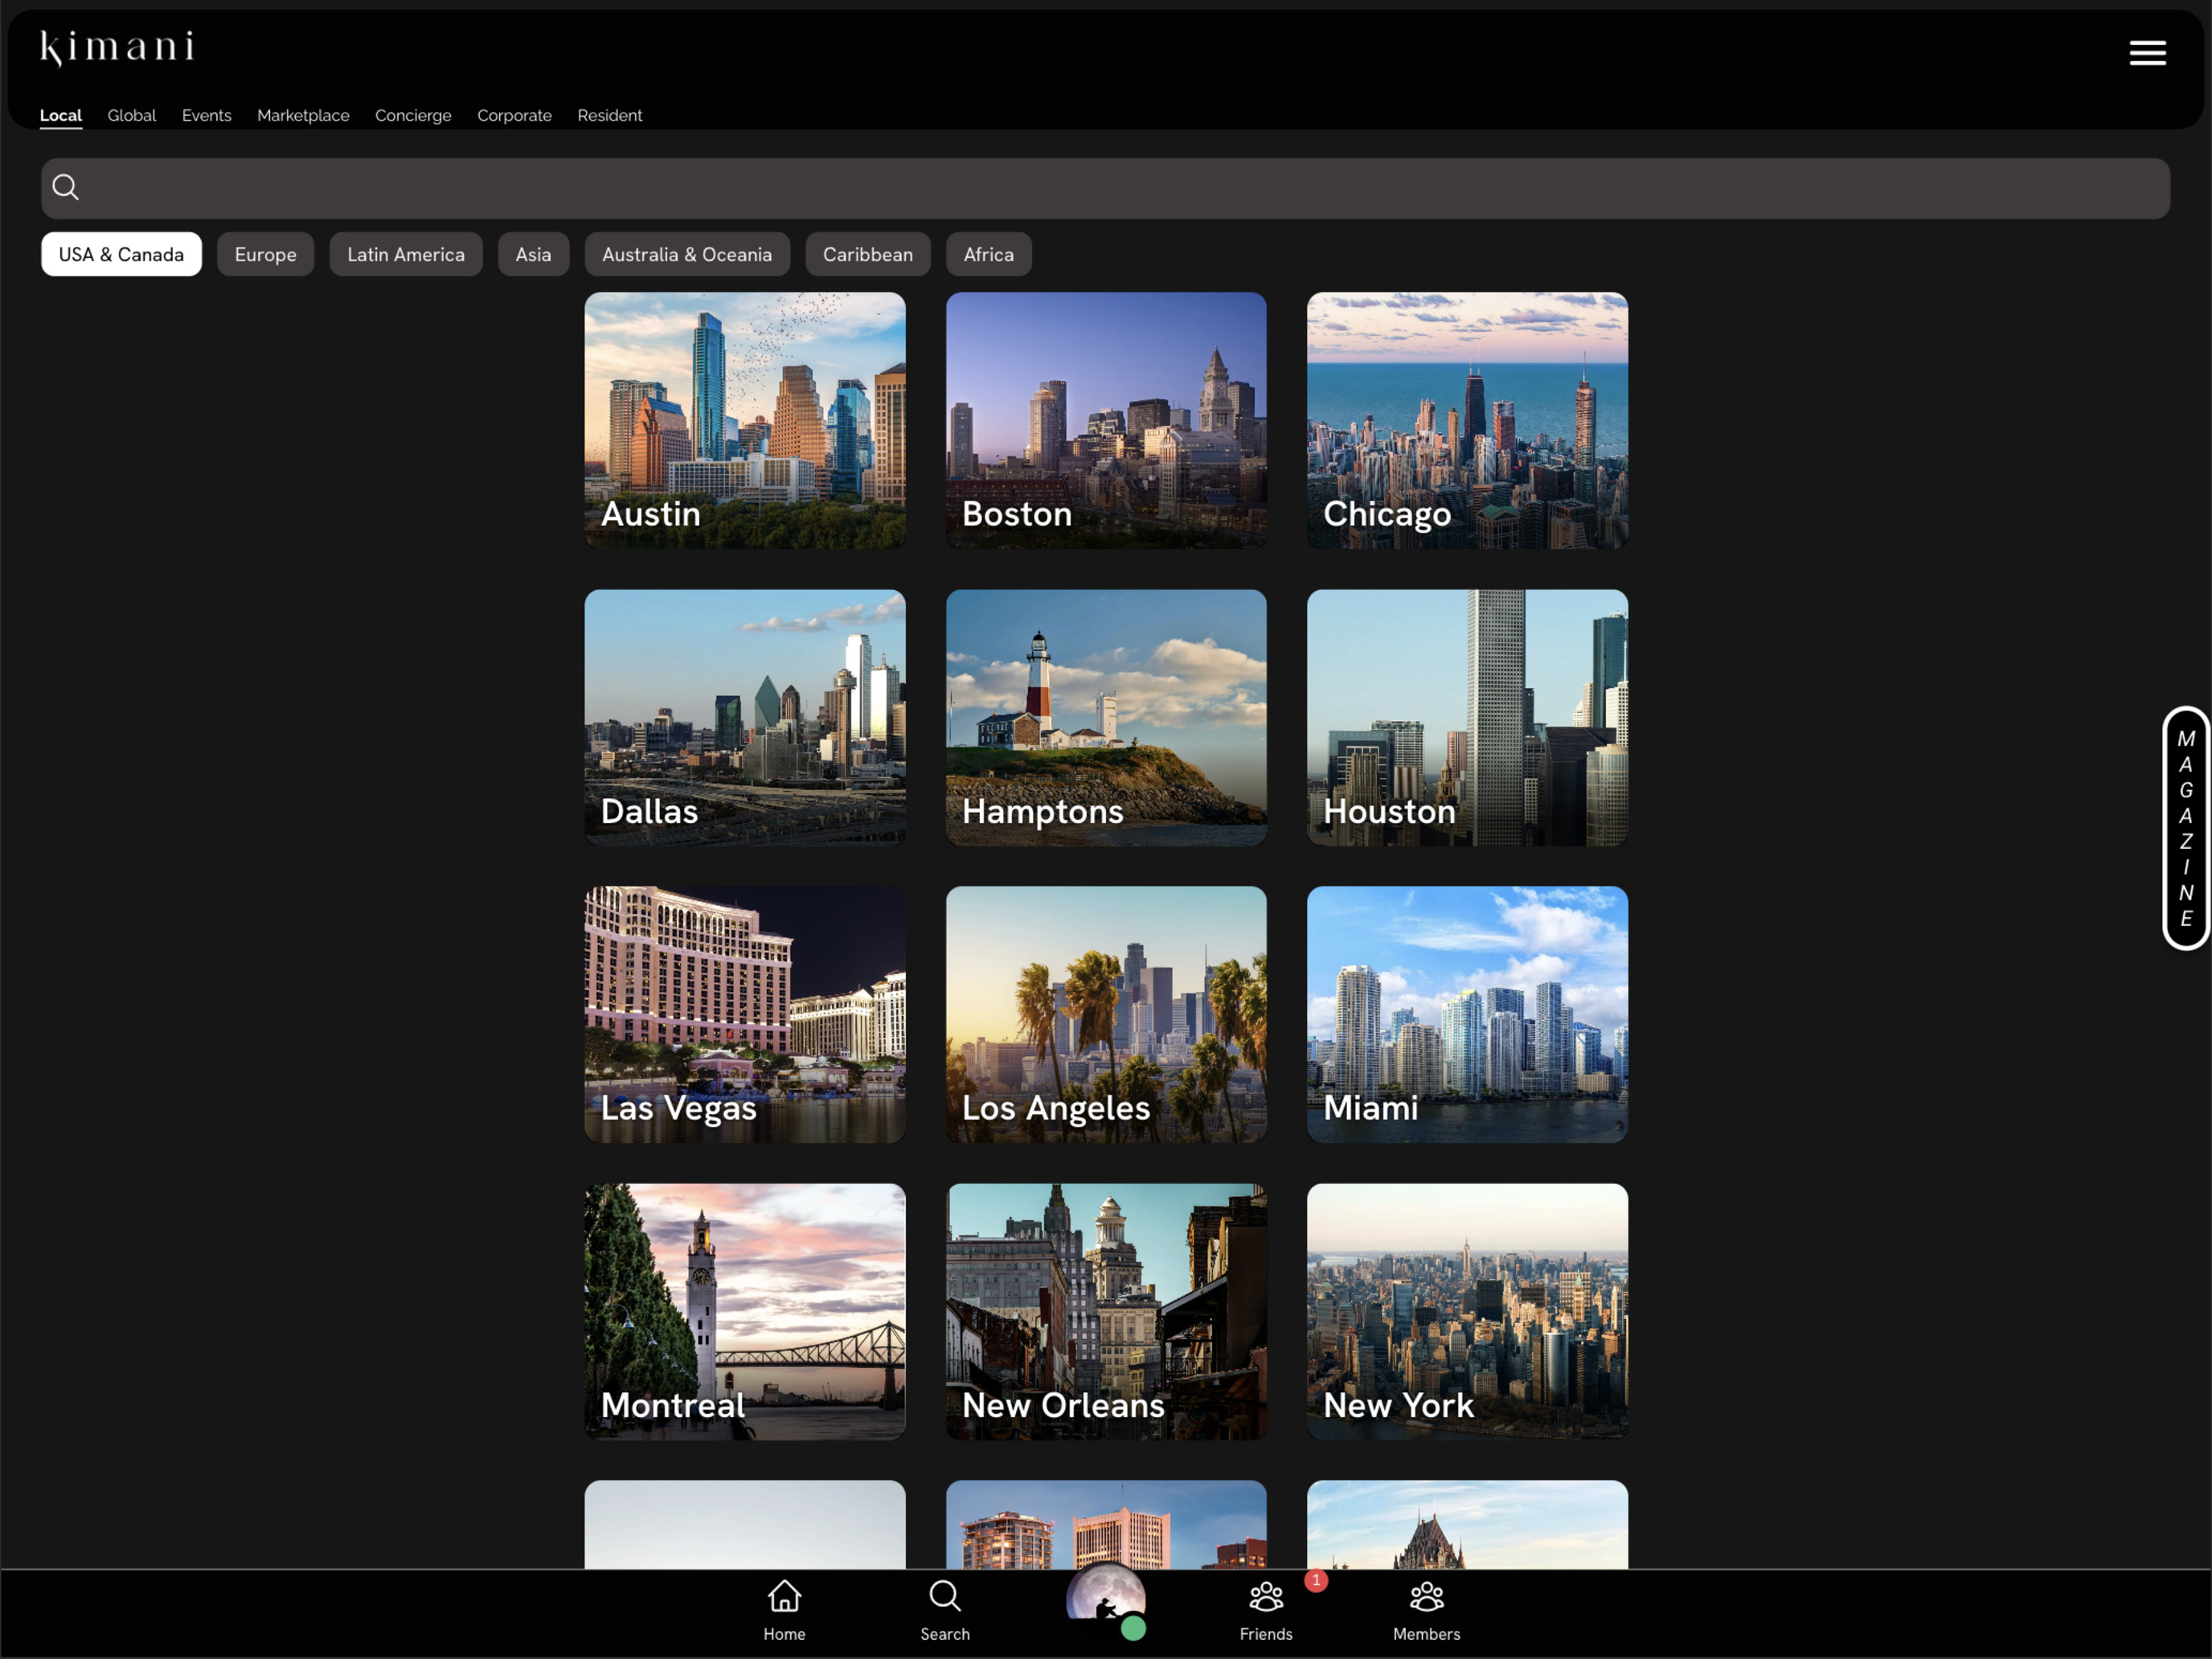Open the Miami city card

[x=1467, y=1014]
